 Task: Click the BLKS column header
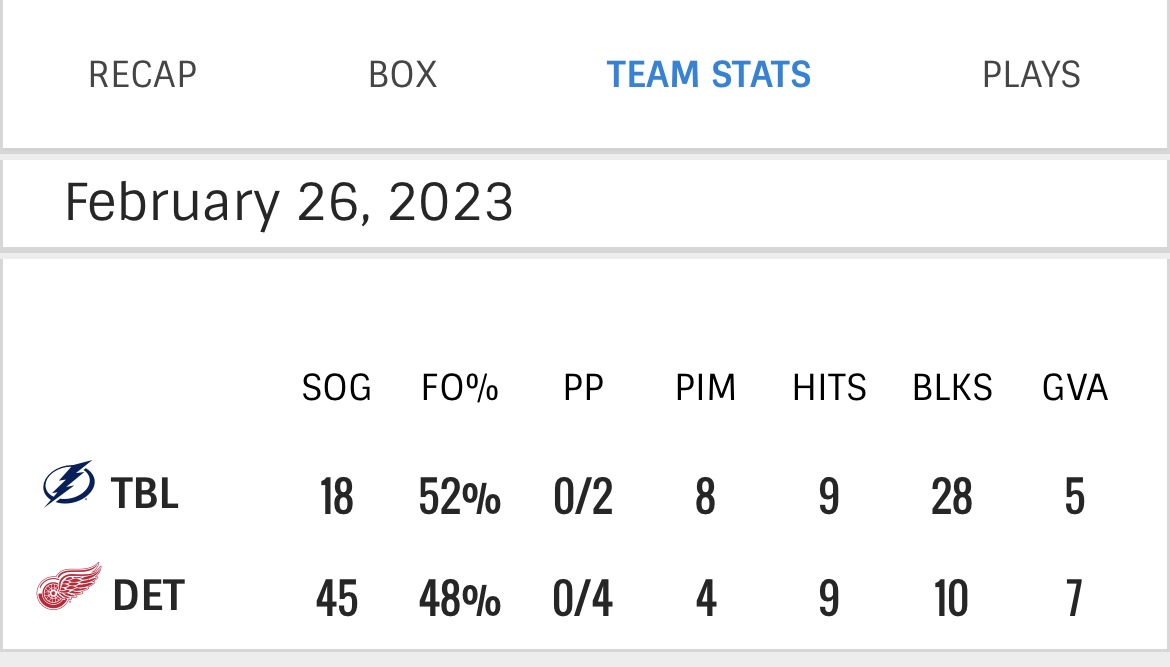(952, 388)
